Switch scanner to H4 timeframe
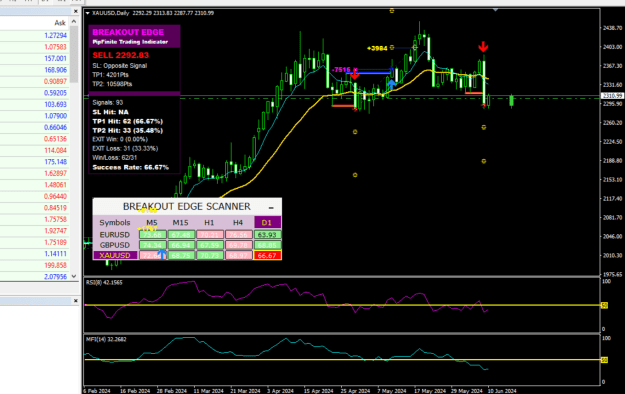 click(x=238, y=223)
